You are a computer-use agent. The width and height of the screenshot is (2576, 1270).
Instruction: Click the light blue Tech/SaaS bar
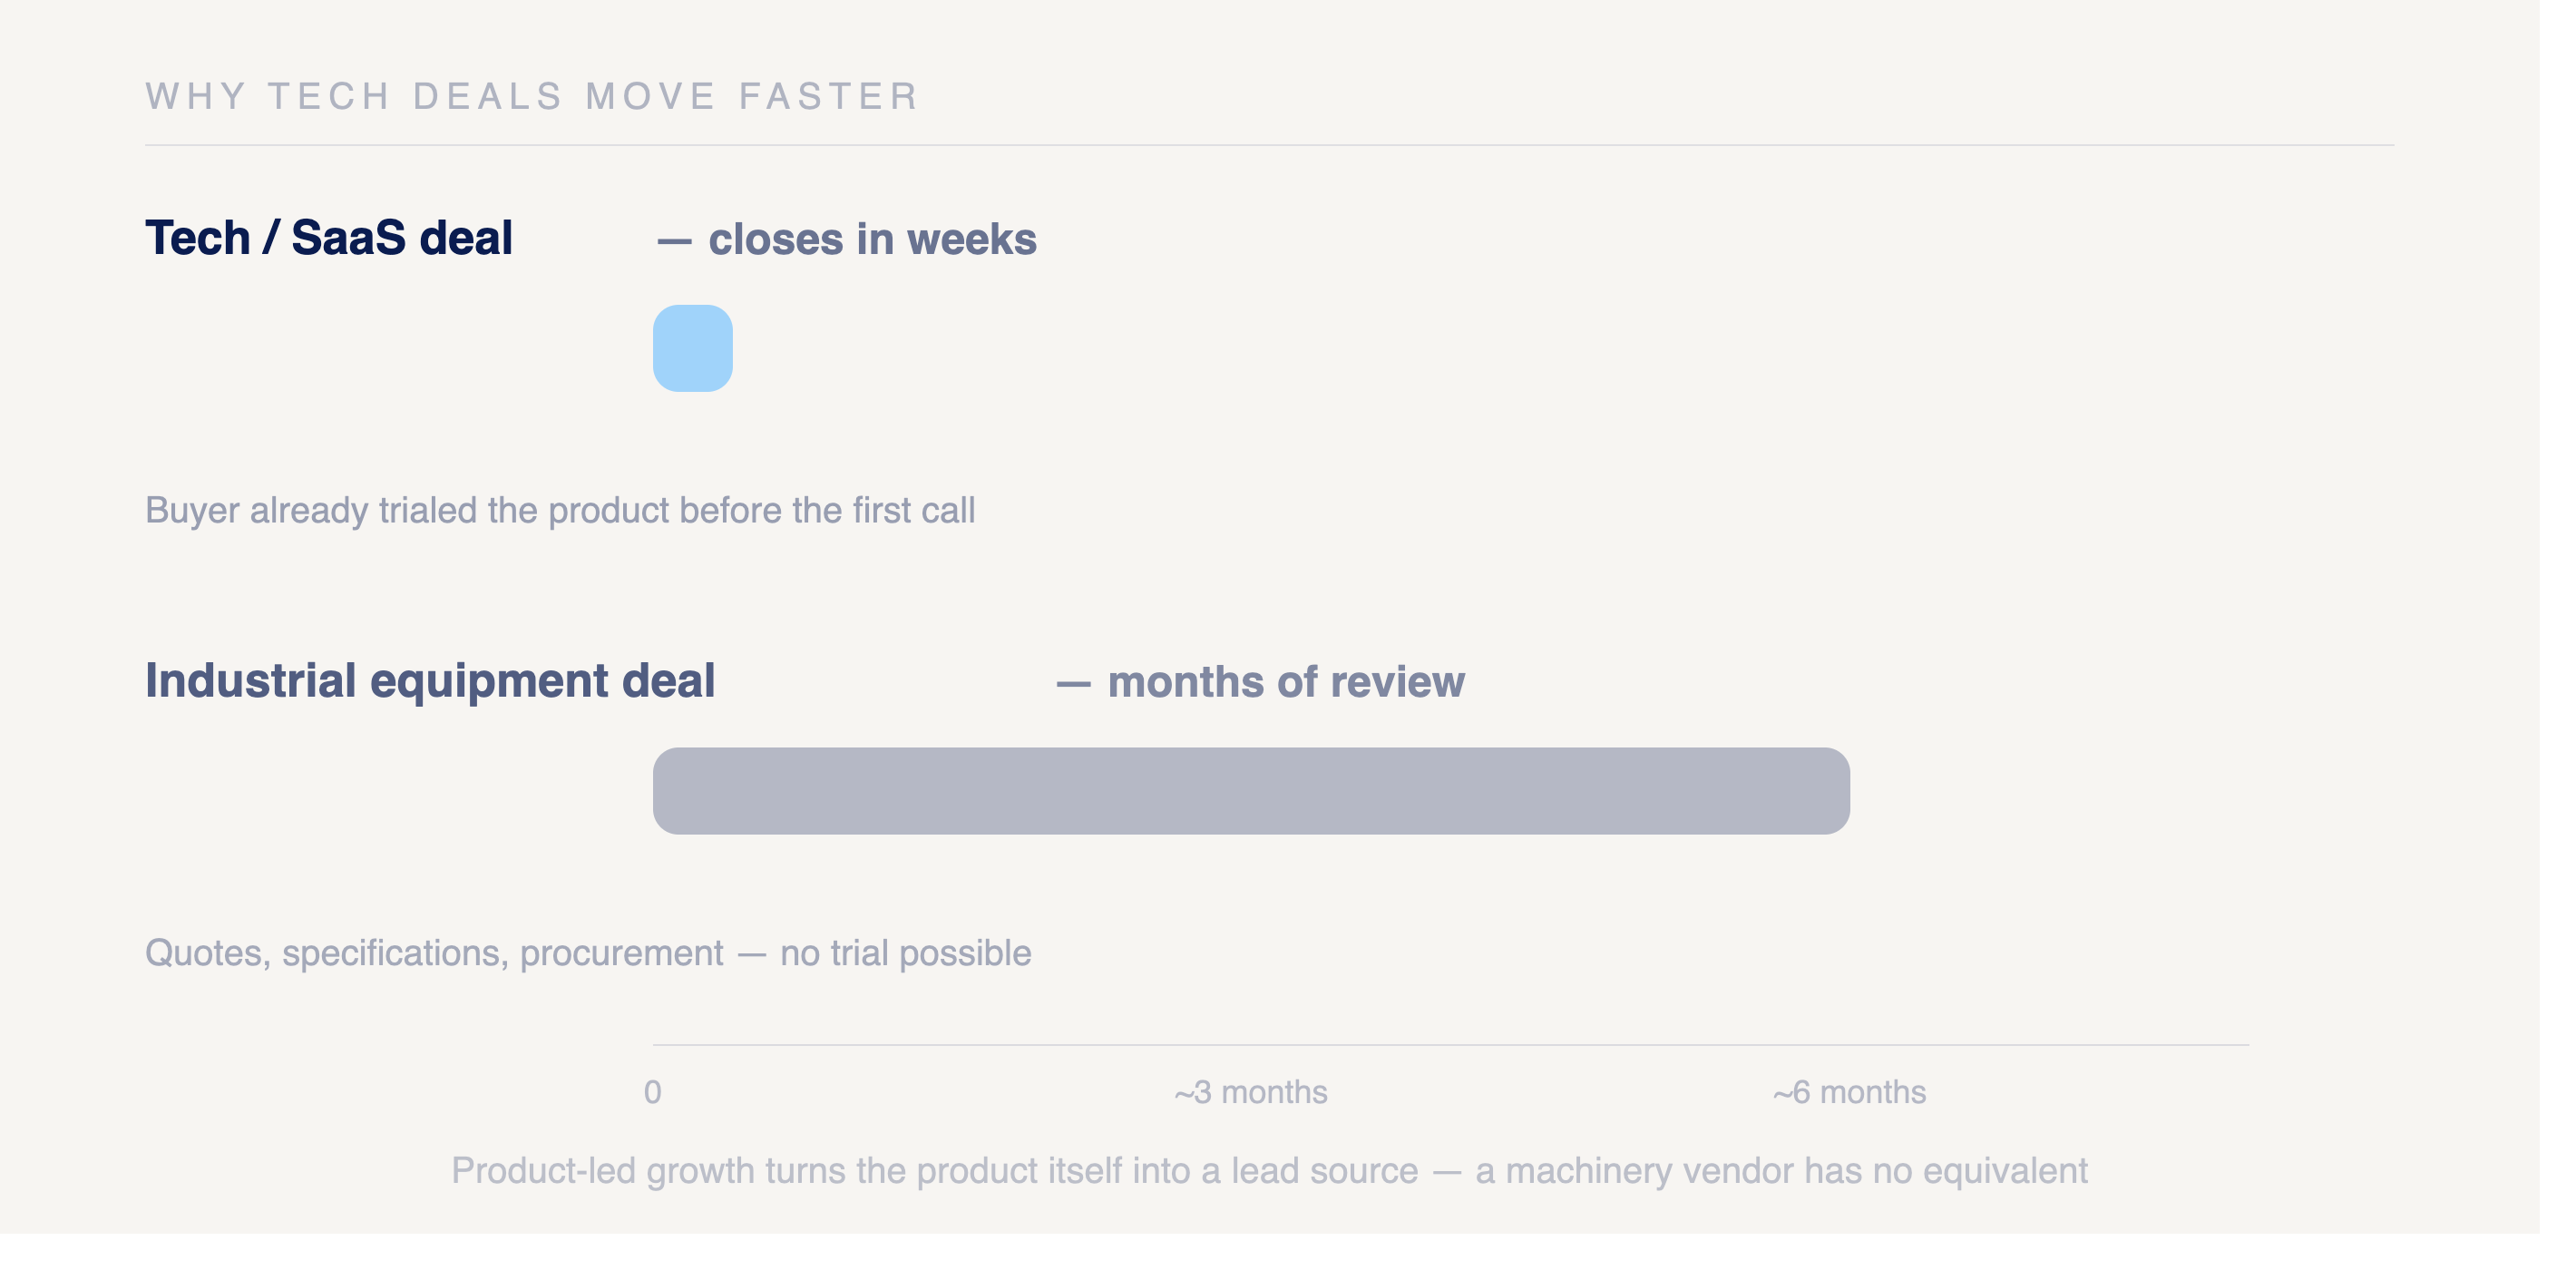click(692, 348)
